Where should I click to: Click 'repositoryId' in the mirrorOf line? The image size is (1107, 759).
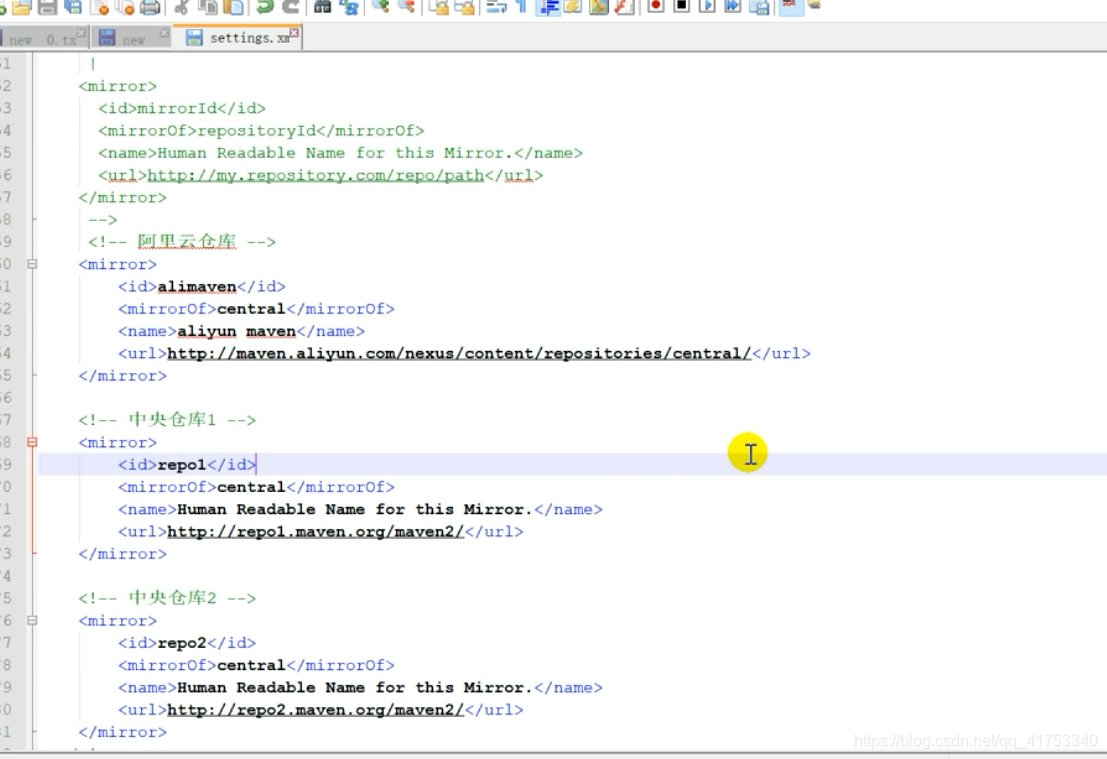[256, 131]
